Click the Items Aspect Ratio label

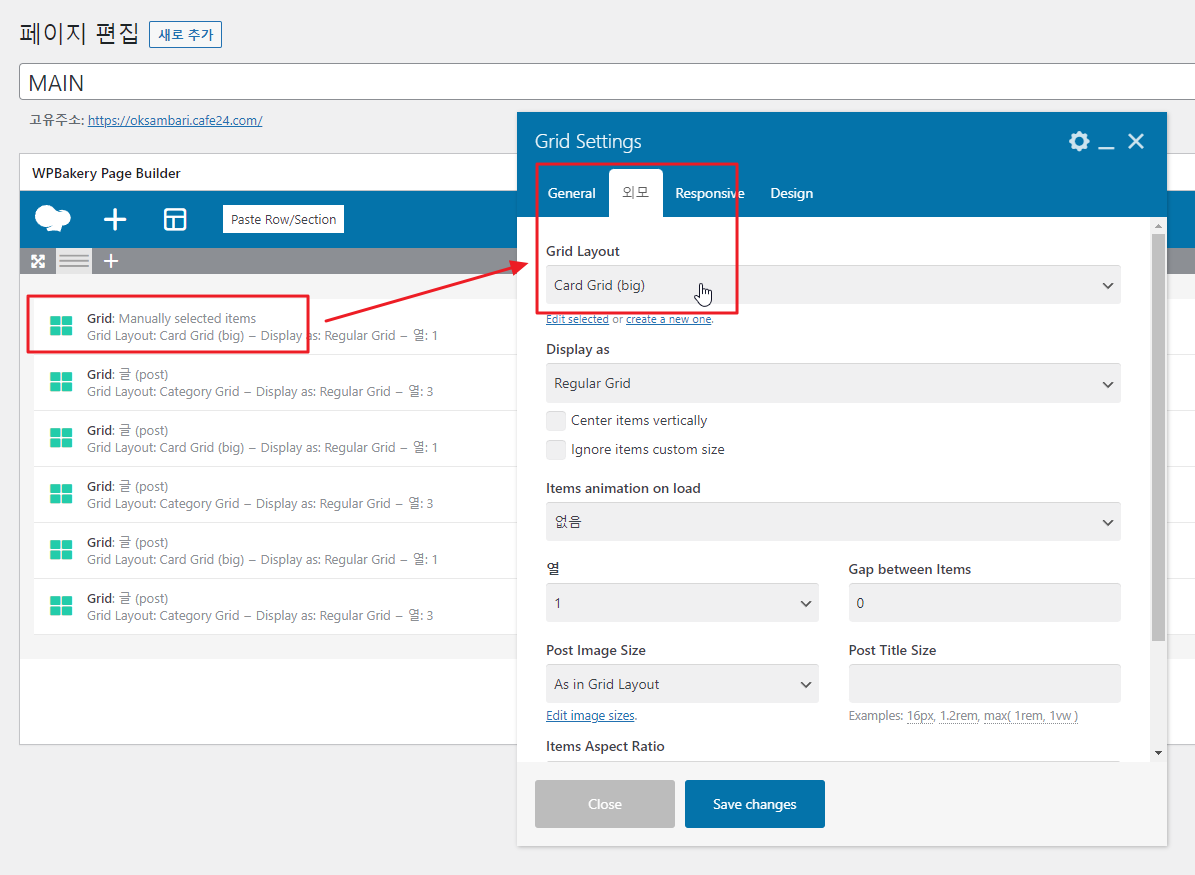point(605,746)
